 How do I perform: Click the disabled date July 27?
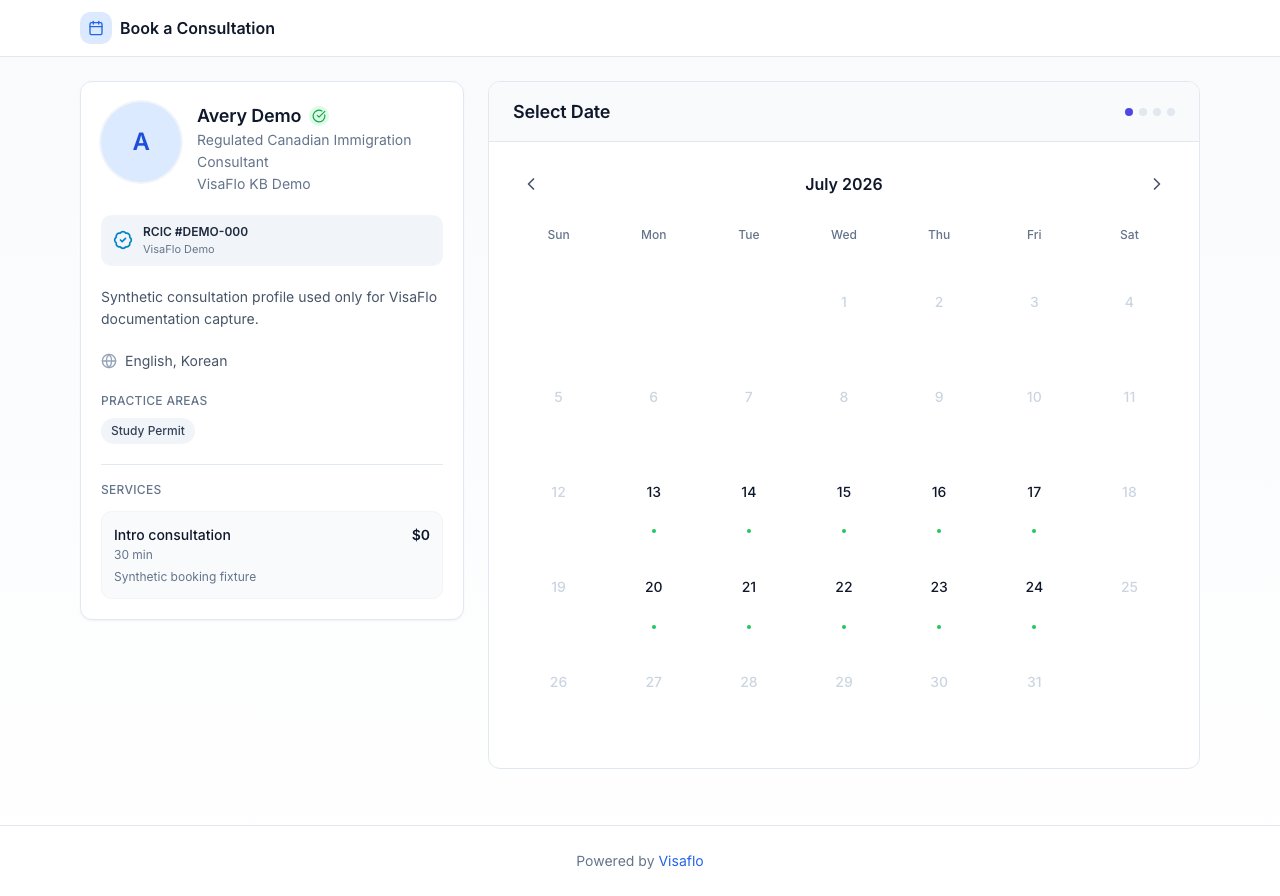(654, 682)
